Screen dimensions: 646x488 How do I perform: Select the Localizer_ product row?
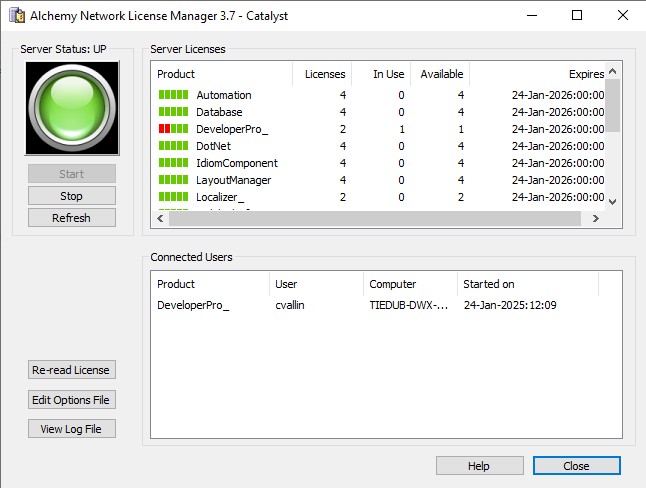(378, 197)
